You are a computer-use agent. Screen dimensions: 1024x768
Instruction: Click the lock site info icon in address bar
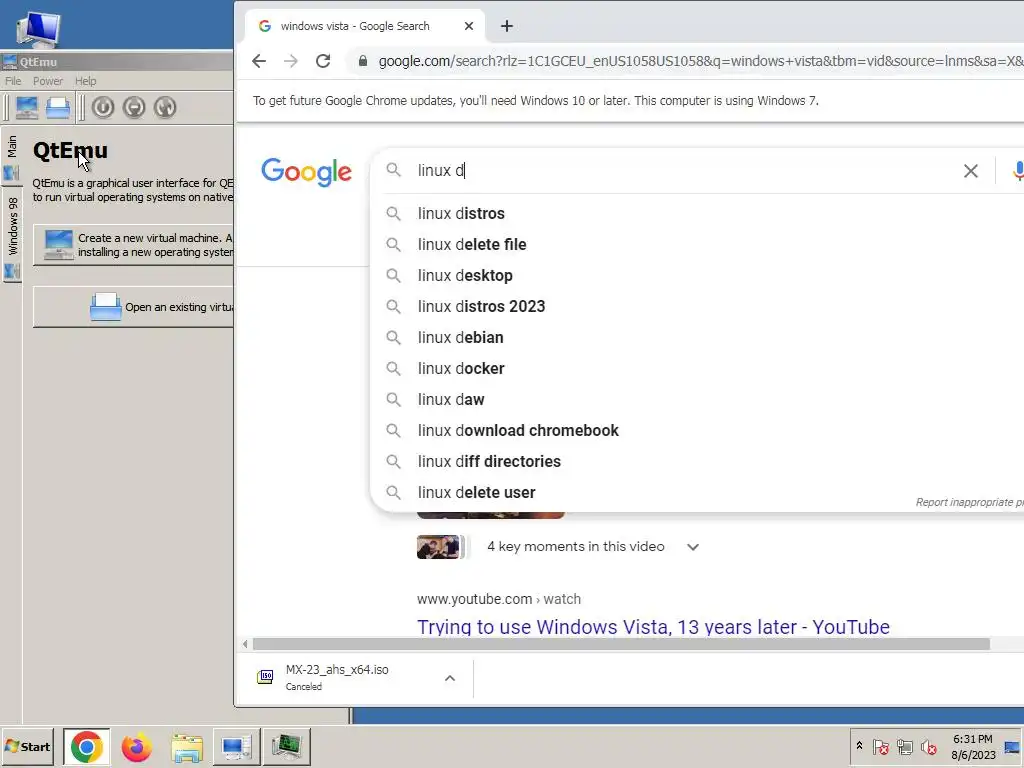362,61
